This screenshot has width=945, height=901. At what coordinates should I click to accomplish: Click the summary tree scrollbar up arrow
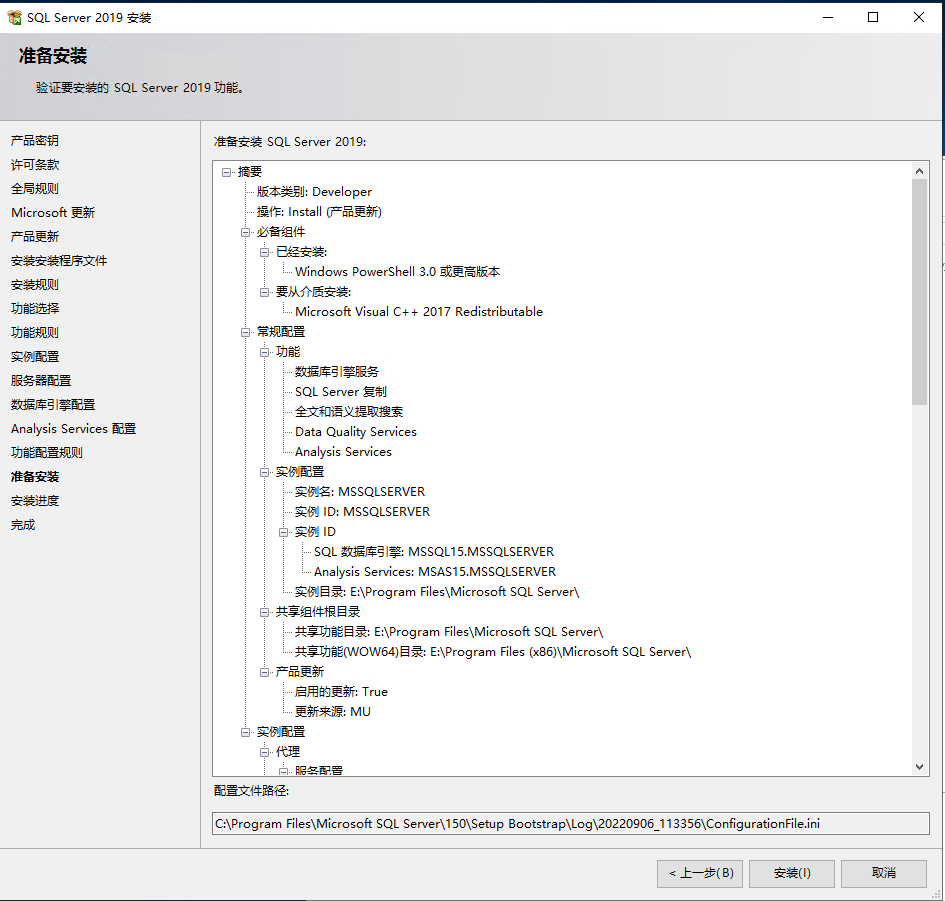pos(919,171)
